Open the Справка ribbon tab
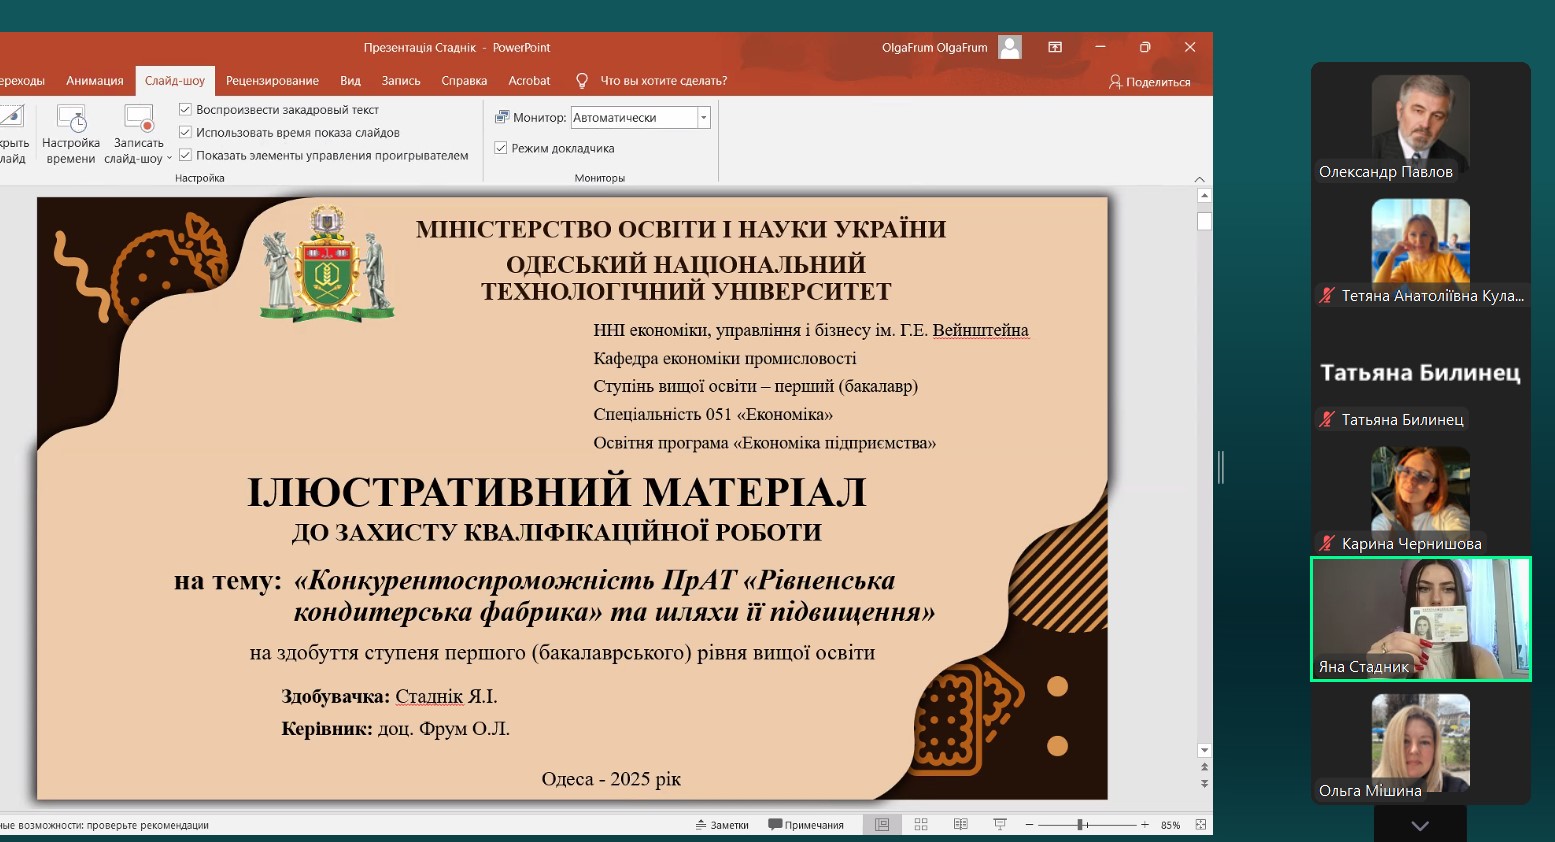The width and height of the screenshot is (1555, 842). [464, 81]
